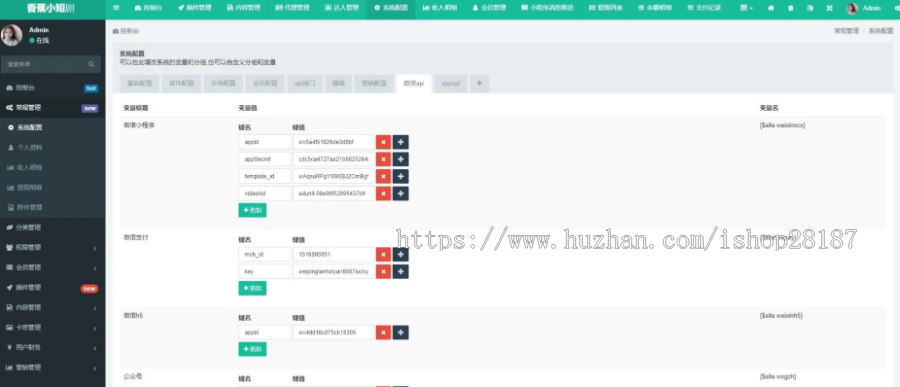
Task: Delete the mch_id row under 微信支付
Action: (383, 254)
